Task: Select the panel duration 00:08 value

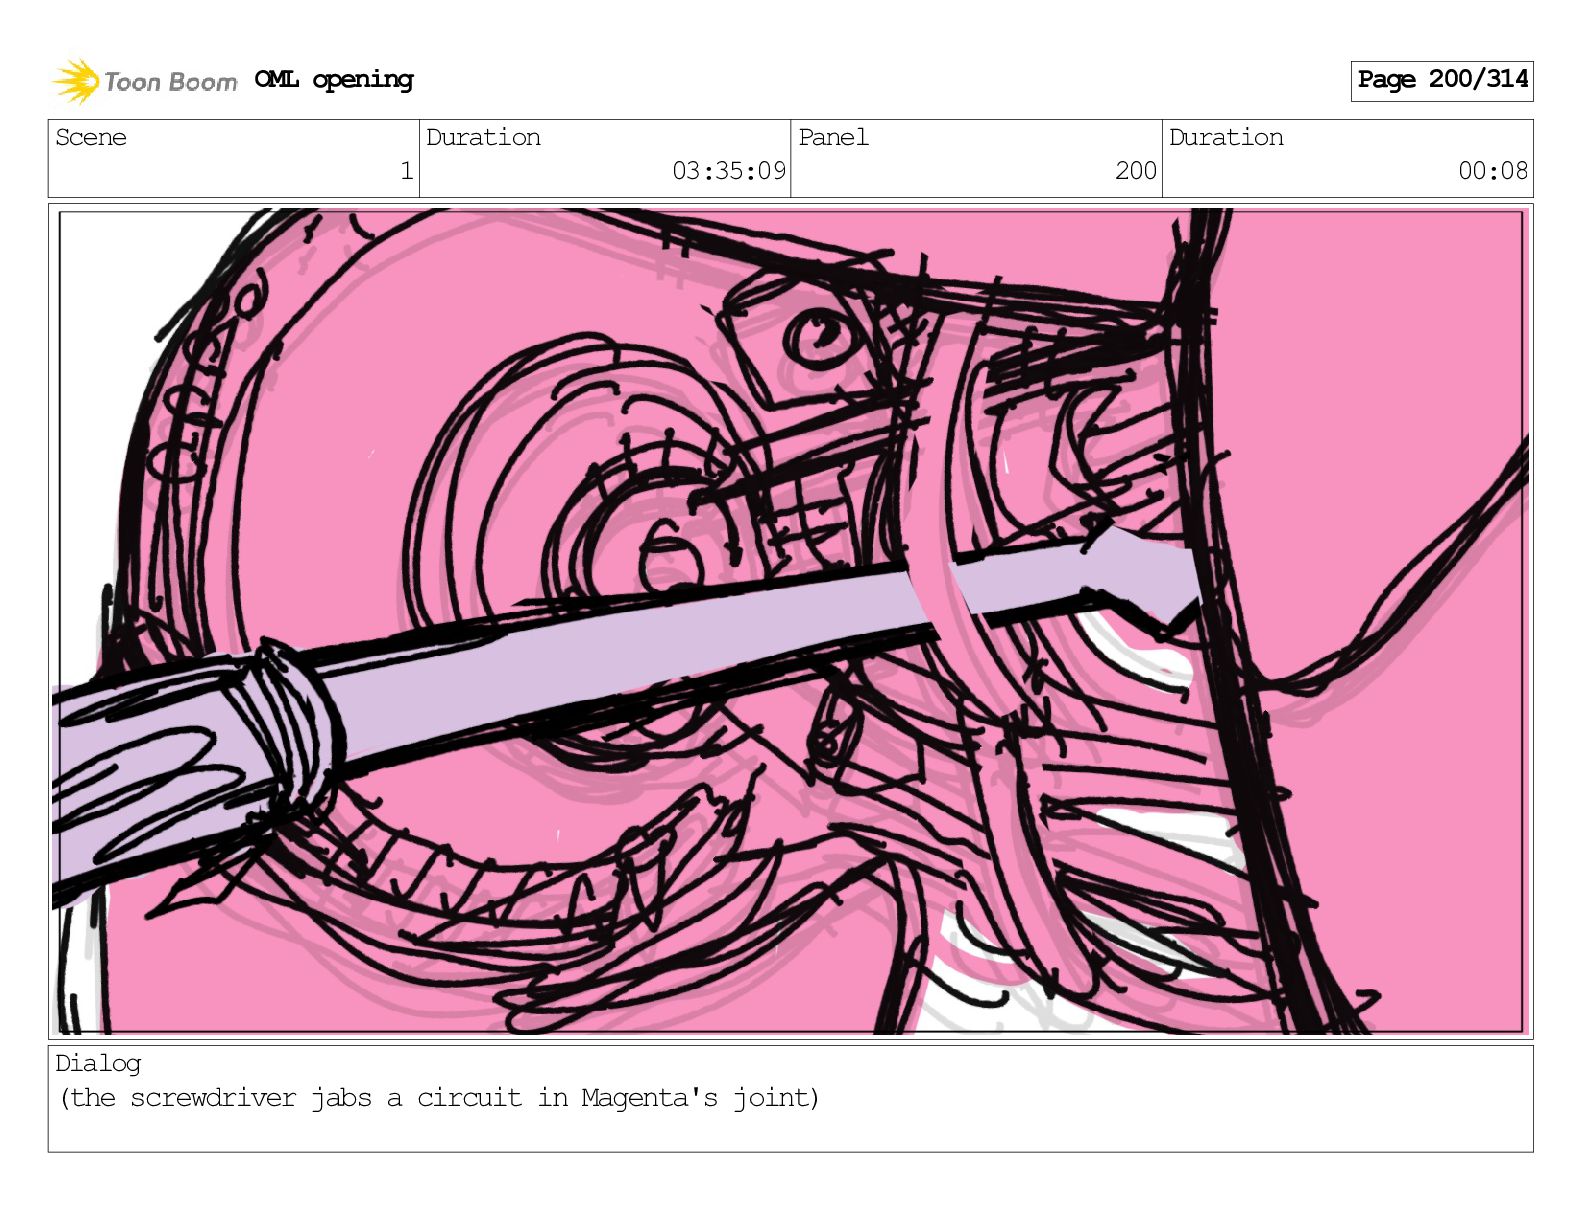Action: (1492, 171)
